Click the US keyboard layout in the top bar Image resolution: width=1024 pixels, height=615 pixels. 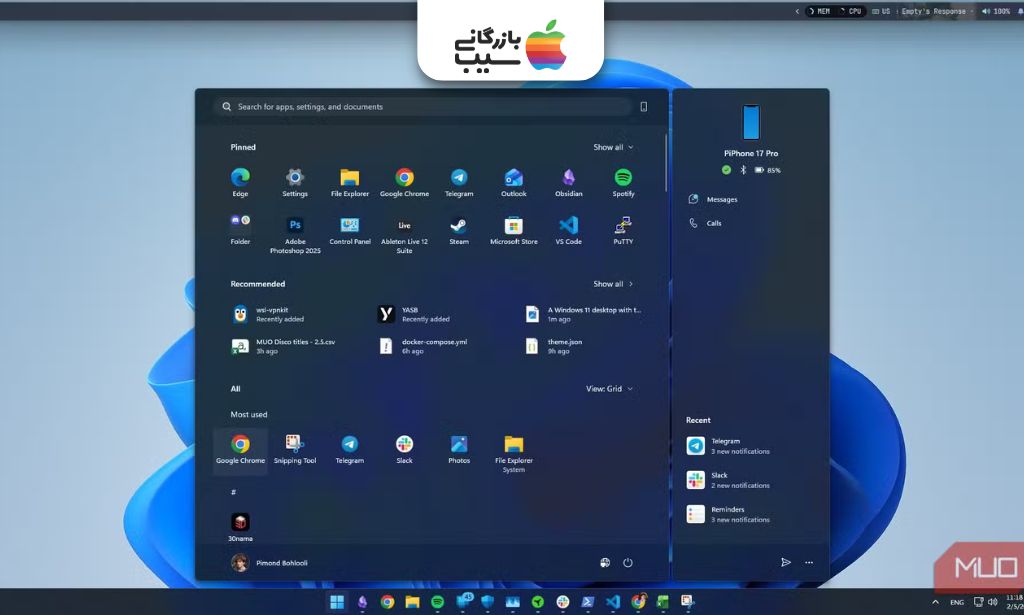point(881,11)
